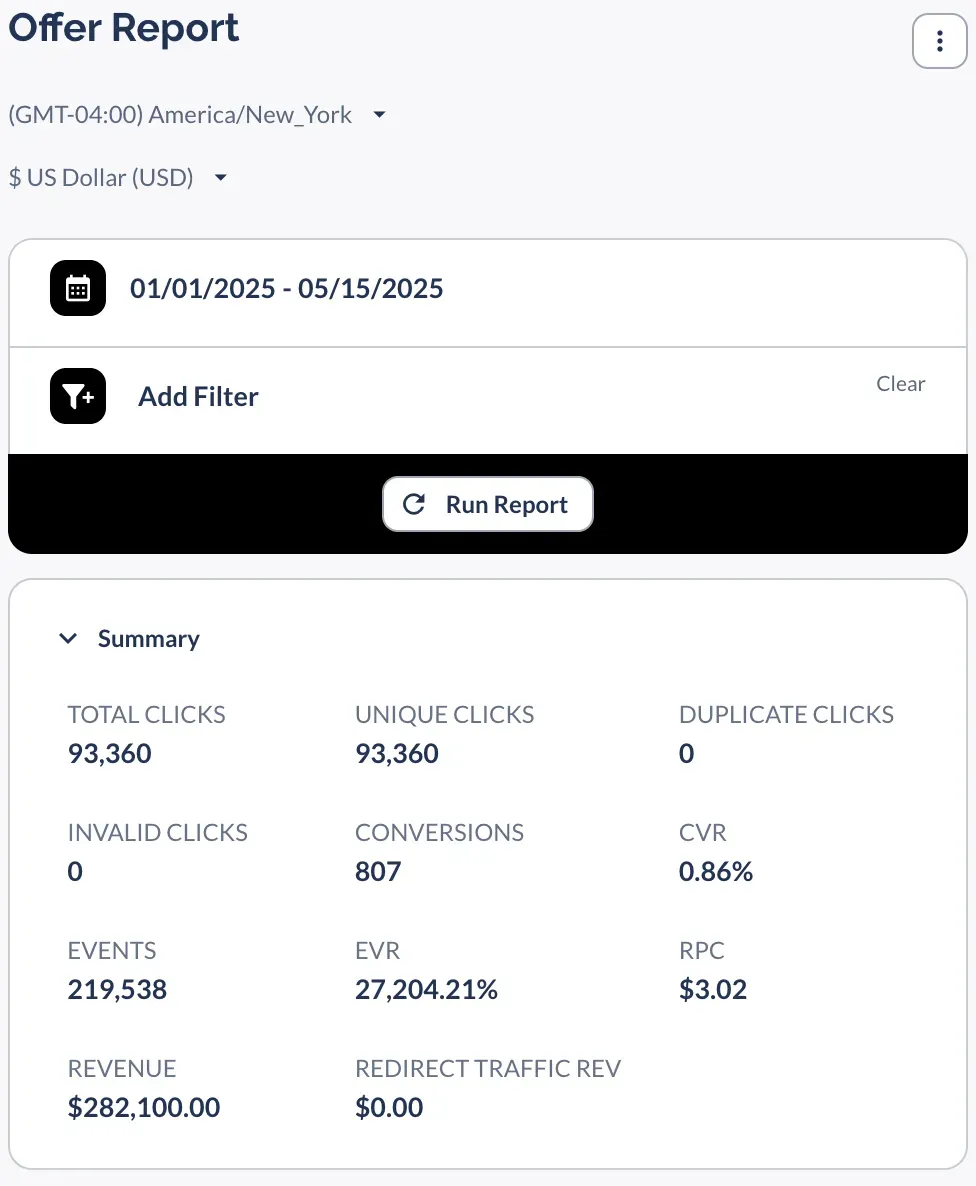The image size is (976, 1186).
Task: Click the 01/01/2025 - 05/15/2025 date range
Action: click(286, 289)
